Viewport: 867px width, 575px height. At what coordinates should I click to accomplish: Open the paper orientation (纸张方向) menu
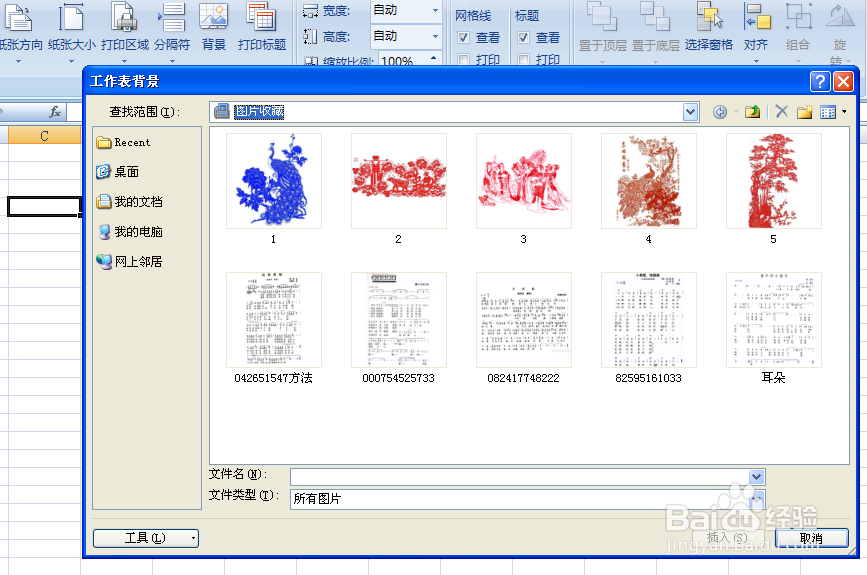click(20, 33)
